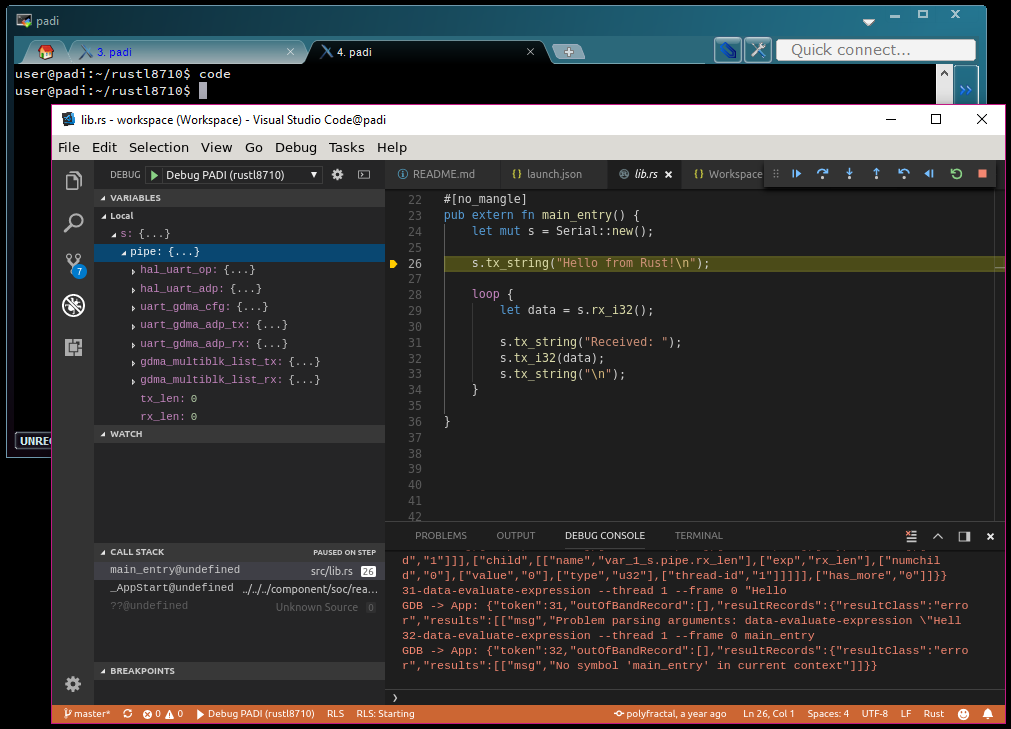The width and height of the screenshot is (1011, 729).
Task: Step over the current line
Action: coord(823,173)
